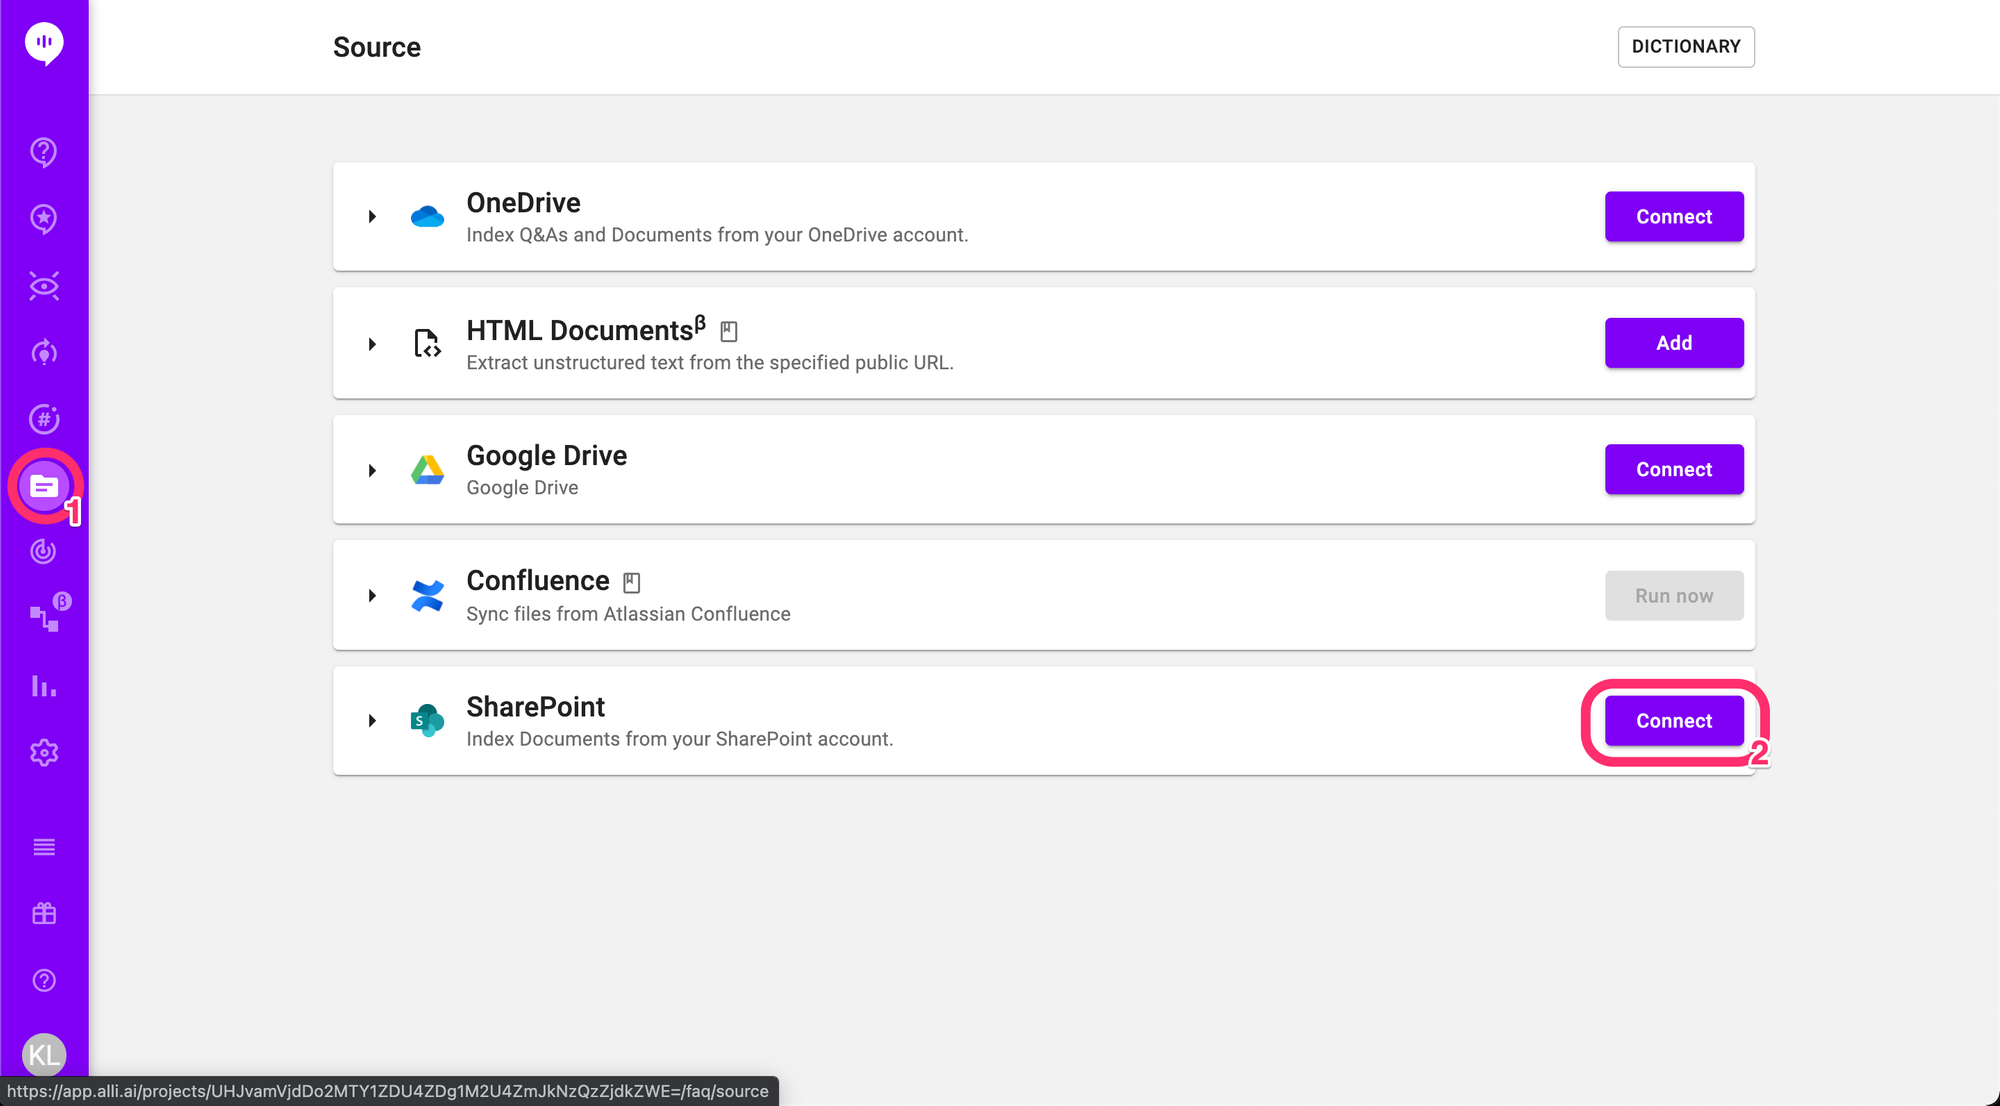2000x1106 pixels.
Task: Open the eye-shaped sidebar icon
Action: click(x=44, y=286)
